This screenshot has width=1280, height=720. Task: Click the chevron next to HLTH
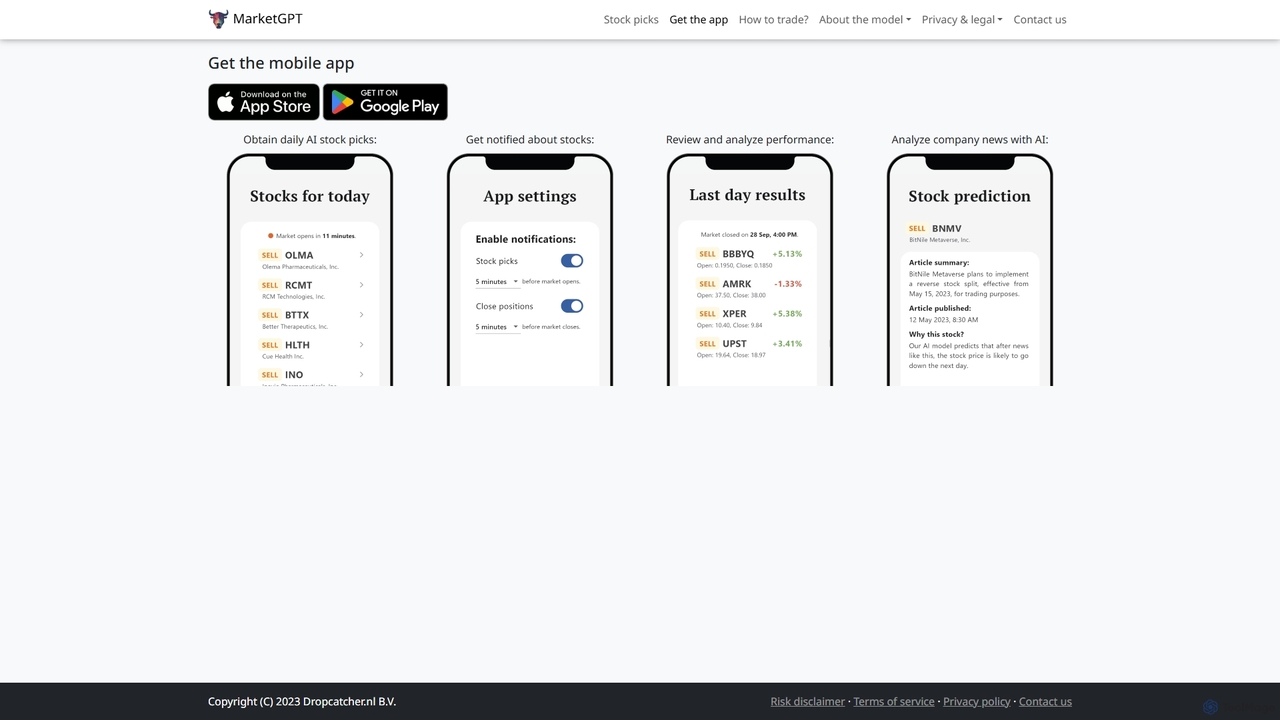pos(361,345)
